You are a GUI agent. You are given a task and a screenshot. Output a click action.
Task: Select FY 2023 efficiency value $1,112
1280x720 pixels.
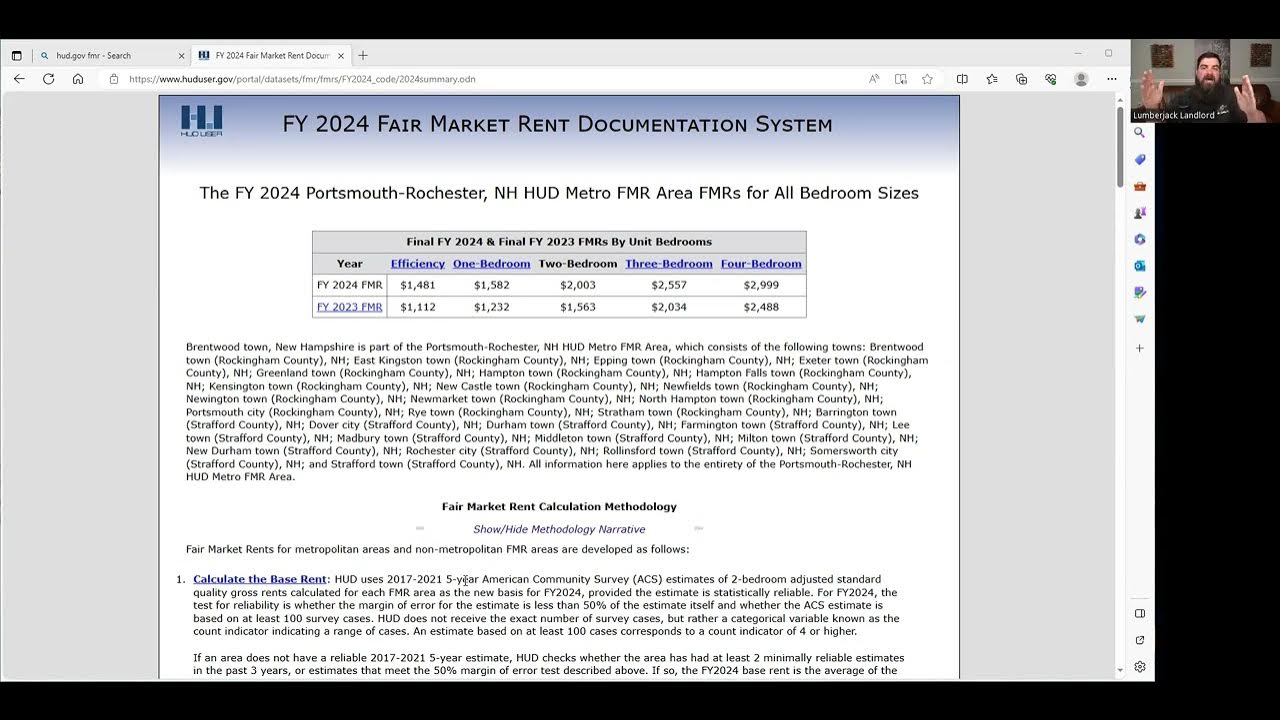pyautogui.click(x=417, y=307)
